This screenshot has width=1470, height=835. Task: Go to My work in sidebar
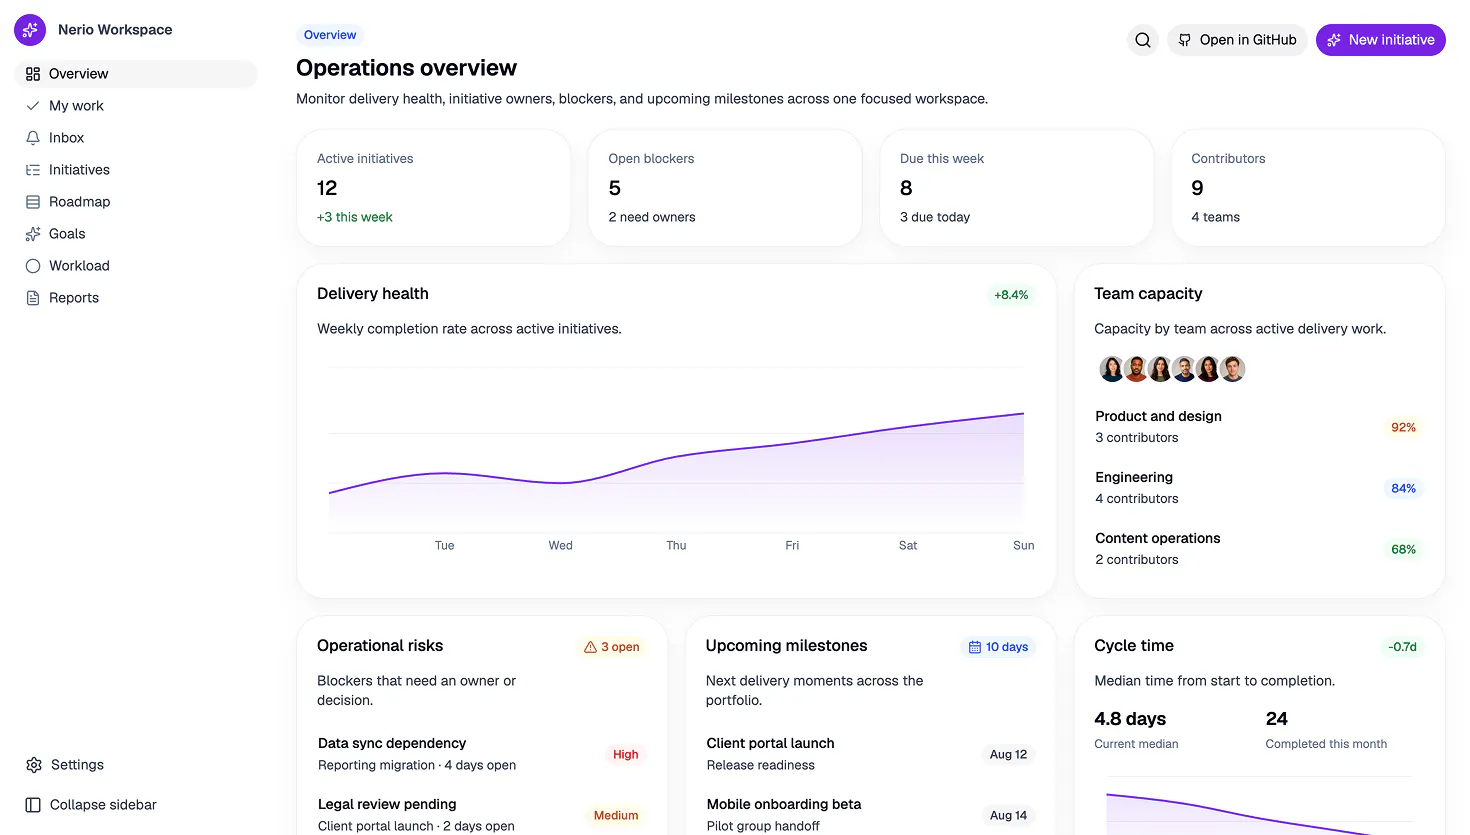click(136, 106)
